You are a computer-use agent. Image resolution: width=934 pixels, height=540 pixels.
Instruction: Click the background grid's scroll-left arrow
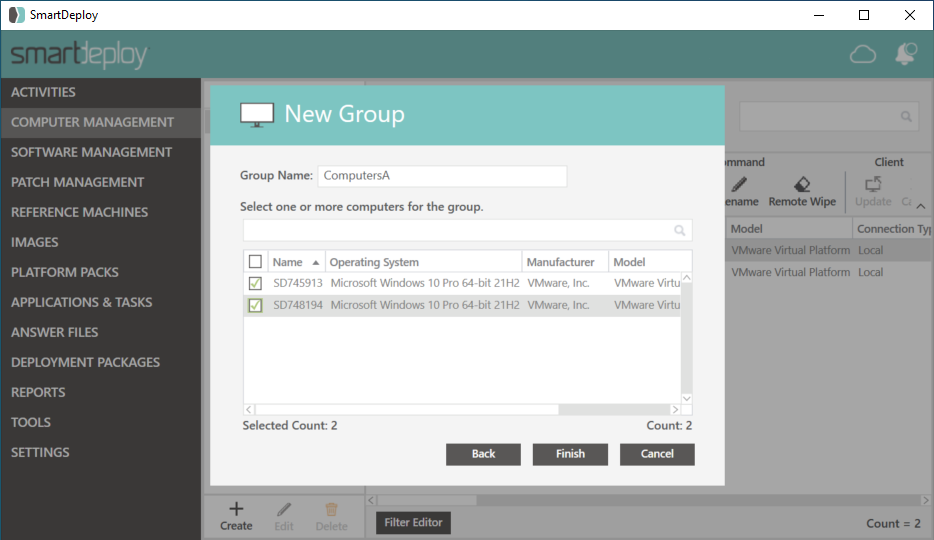(x=371, y=501)
